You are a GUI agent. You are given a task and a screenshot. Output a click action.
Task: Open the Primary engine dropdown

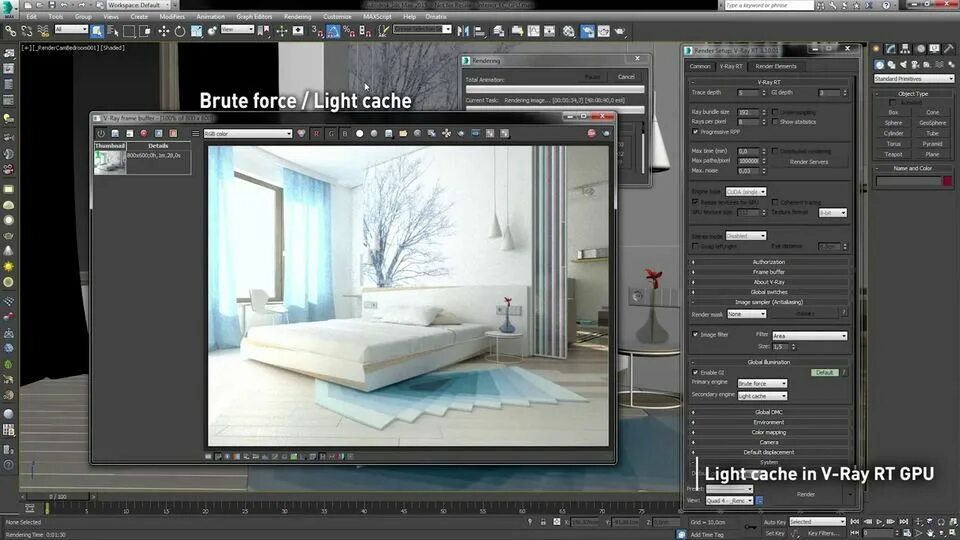[762, 383]
